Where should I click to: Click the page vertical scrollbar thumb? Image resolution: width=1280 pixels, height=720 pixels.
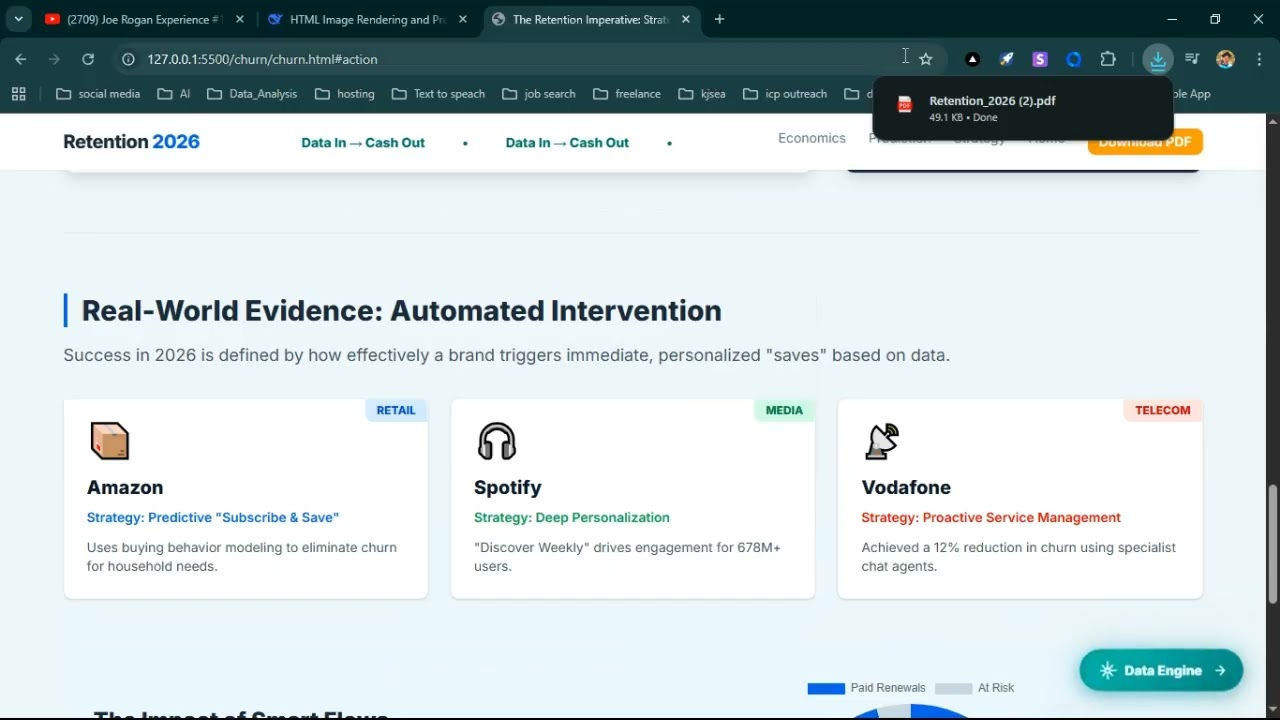(1273, 544)
